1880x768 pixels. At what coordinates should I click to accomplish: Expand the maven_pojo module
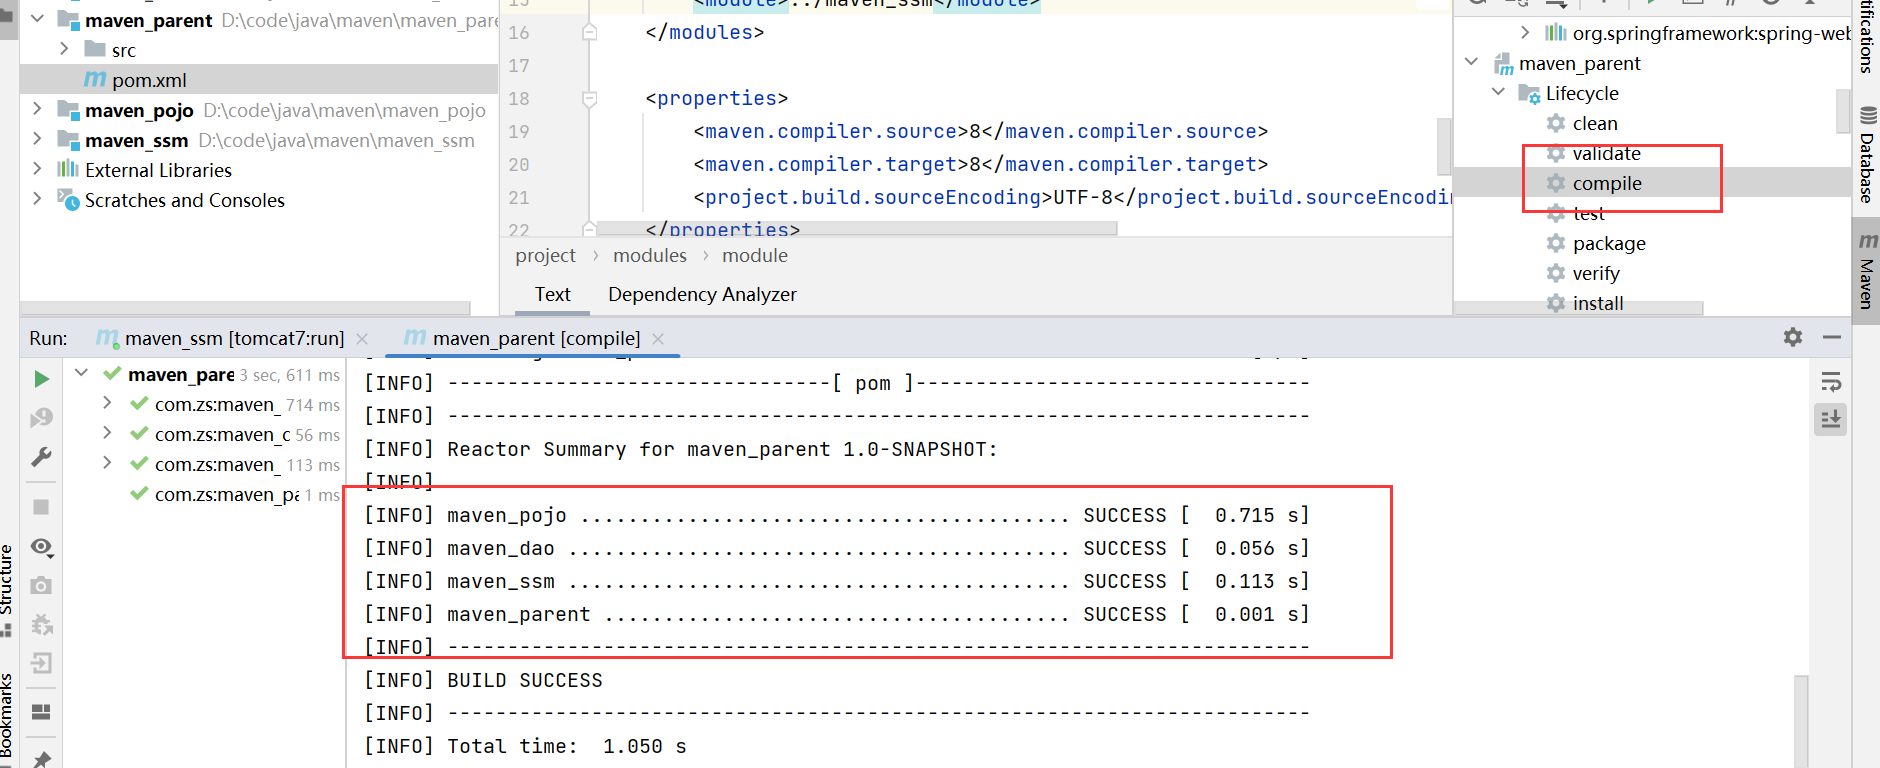pos(37,109)
